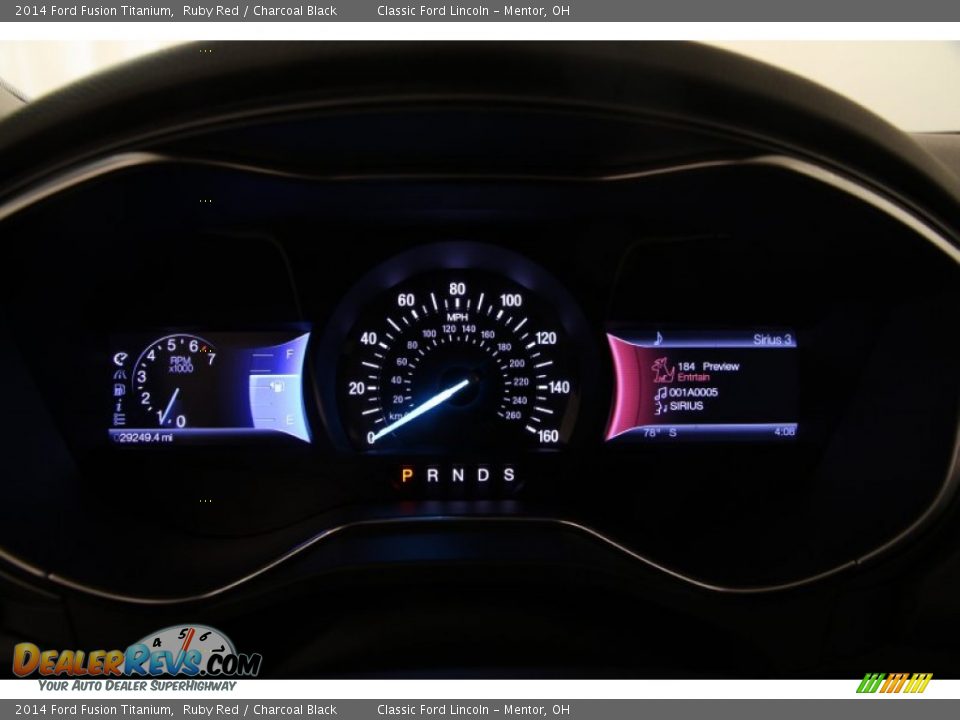
Task: Select the info icon on the left gauge panel
Action: pyautogui.click(x=118, y=406)
